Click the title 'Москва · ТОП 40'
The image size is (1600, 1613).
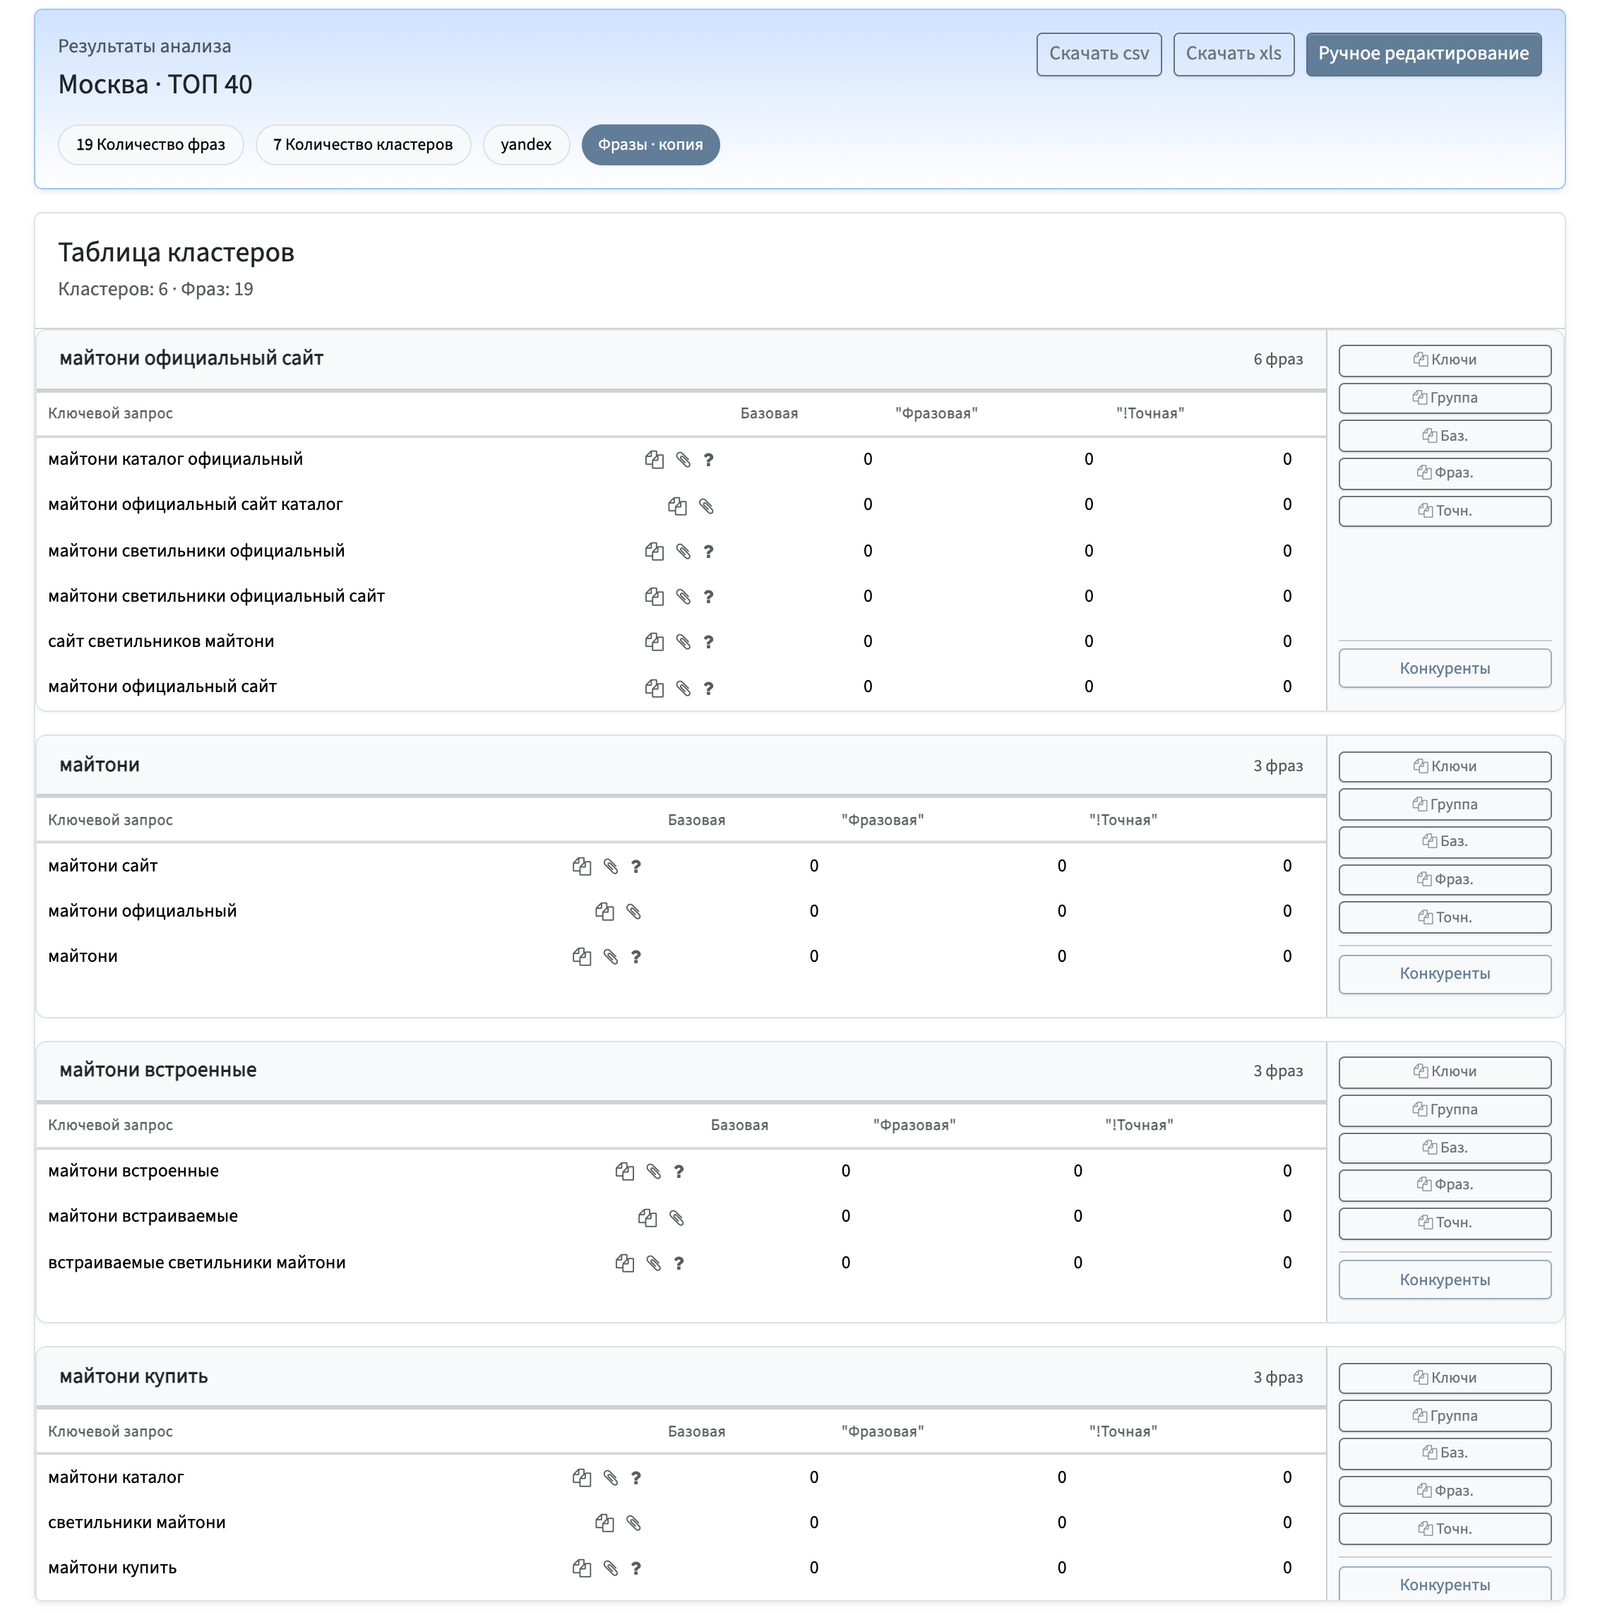click(155, 85)
